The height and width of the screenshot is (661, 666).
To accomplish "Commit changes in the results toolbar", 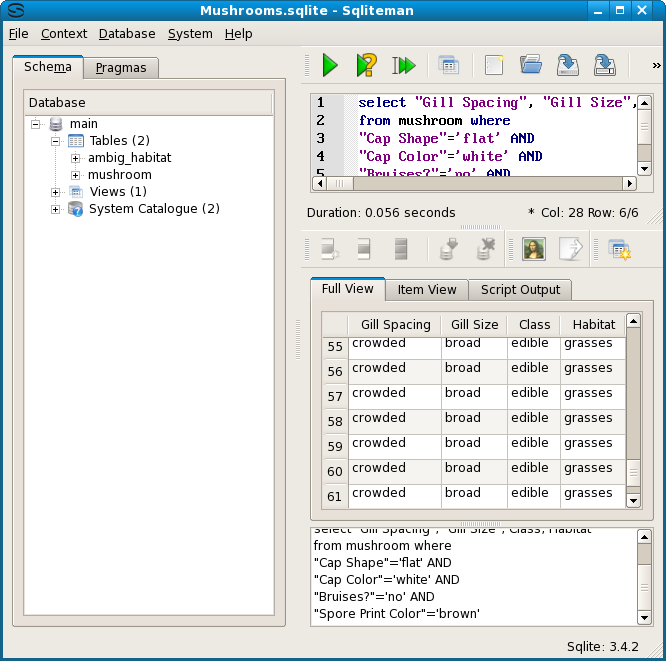I will 449,249.
